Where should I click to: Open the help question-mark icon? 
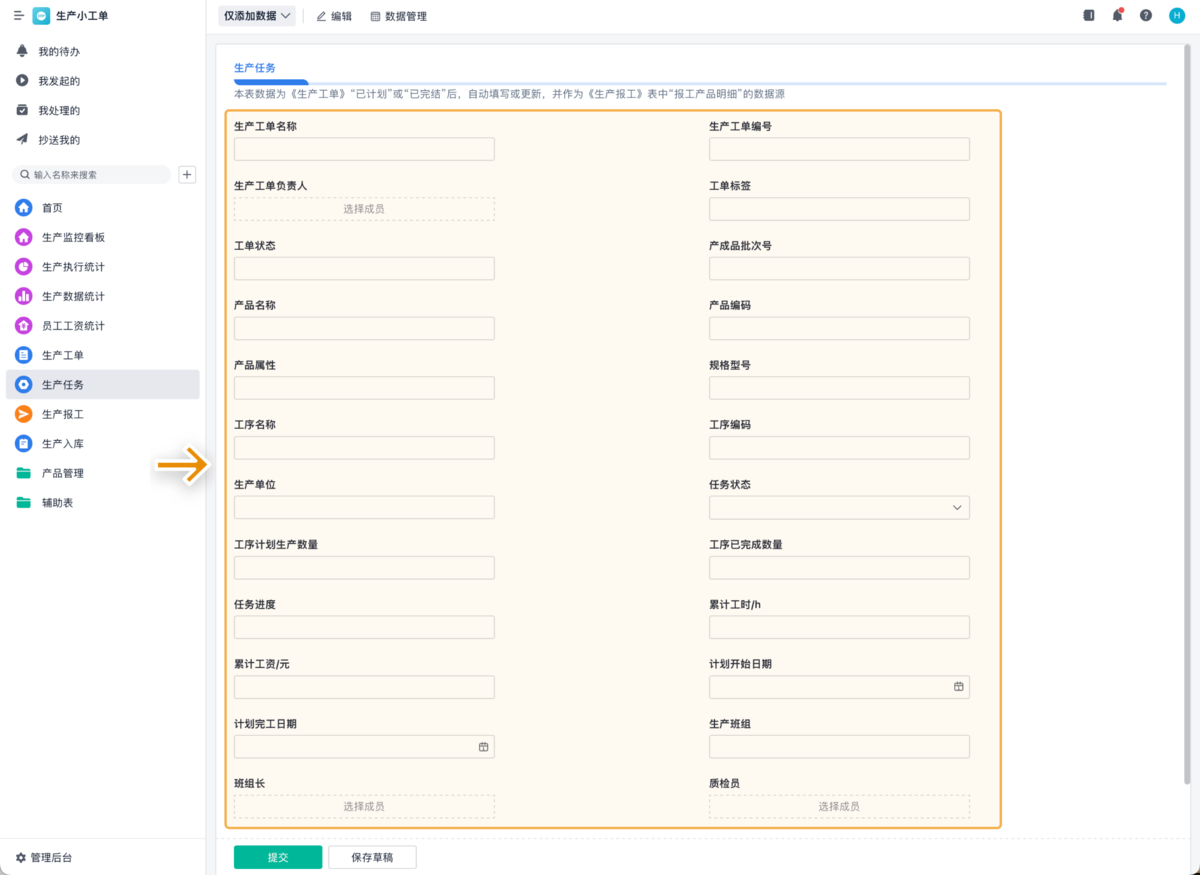(x=1146, y=15)
